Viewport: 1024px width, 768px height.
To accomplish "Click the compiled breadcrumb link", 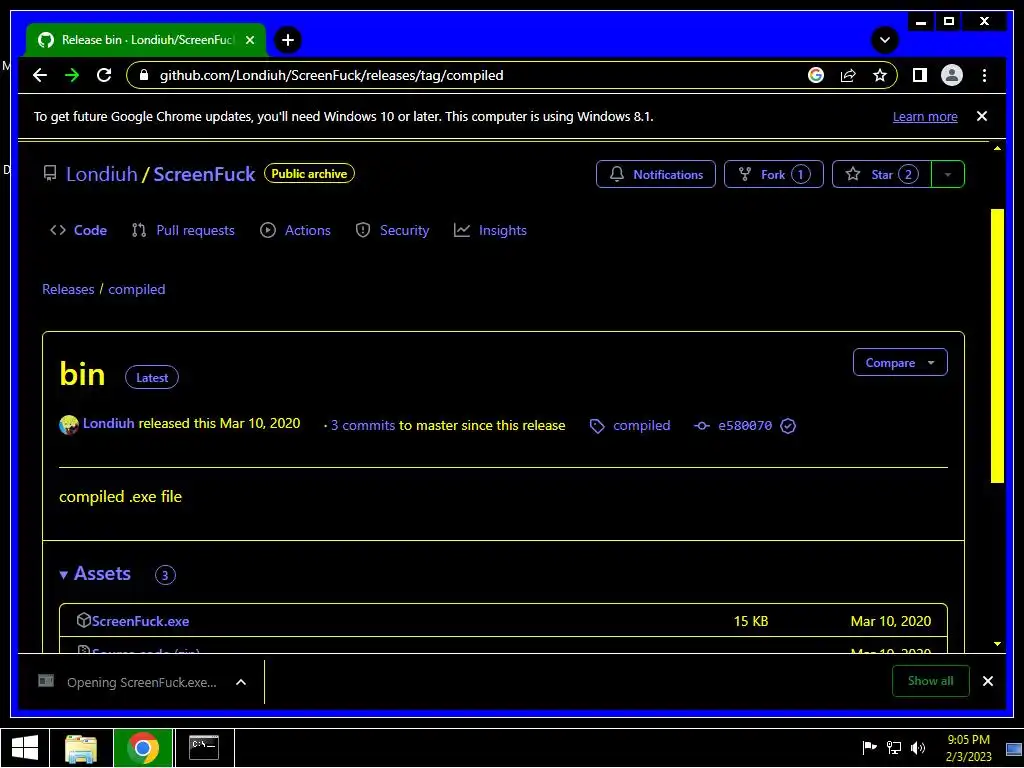I will pyautogui.click(x=136, y=289).
